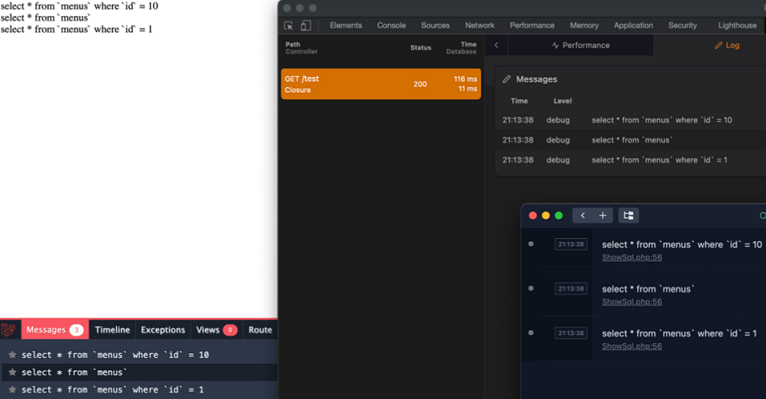The width and height of the screenshot is (766, 399).
Task: Click the ShowSql.php:56 link under the `id` = 1 query
Action: (x=632, y=346)
